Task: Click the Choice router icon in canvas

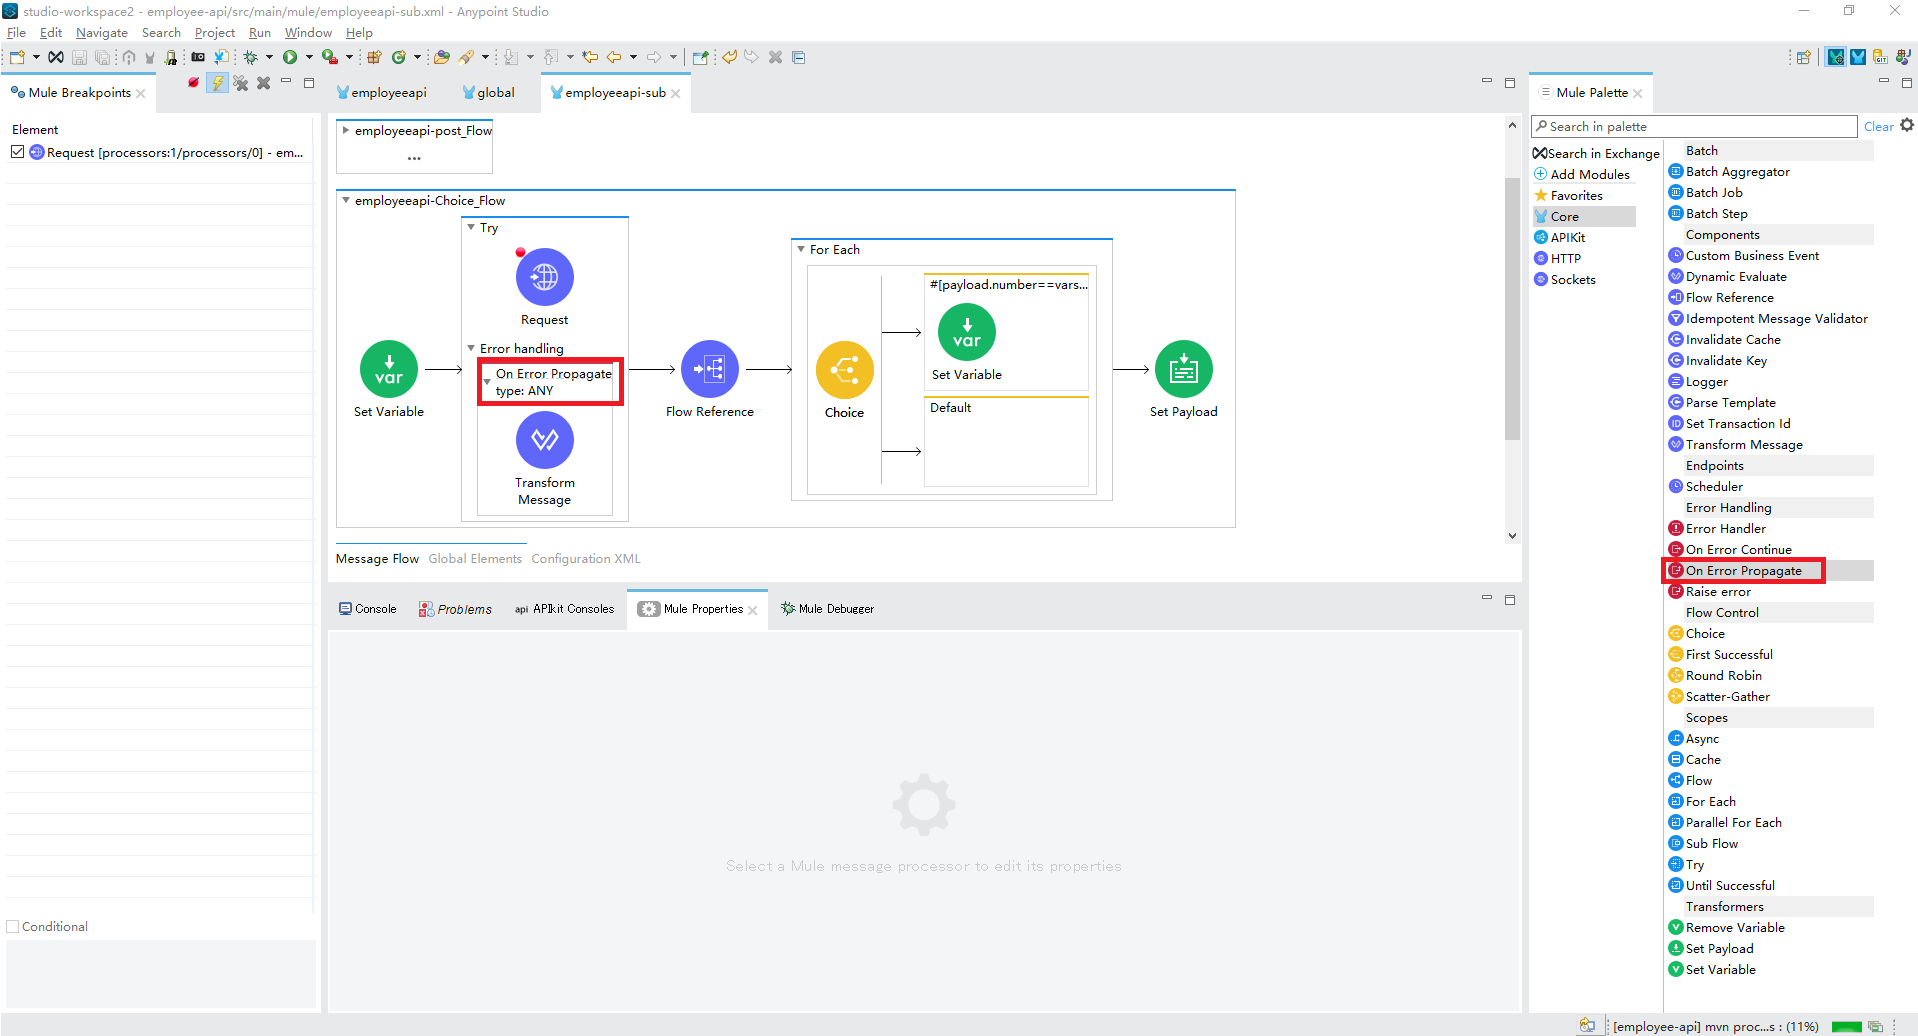Action: (x=845, y=370)
